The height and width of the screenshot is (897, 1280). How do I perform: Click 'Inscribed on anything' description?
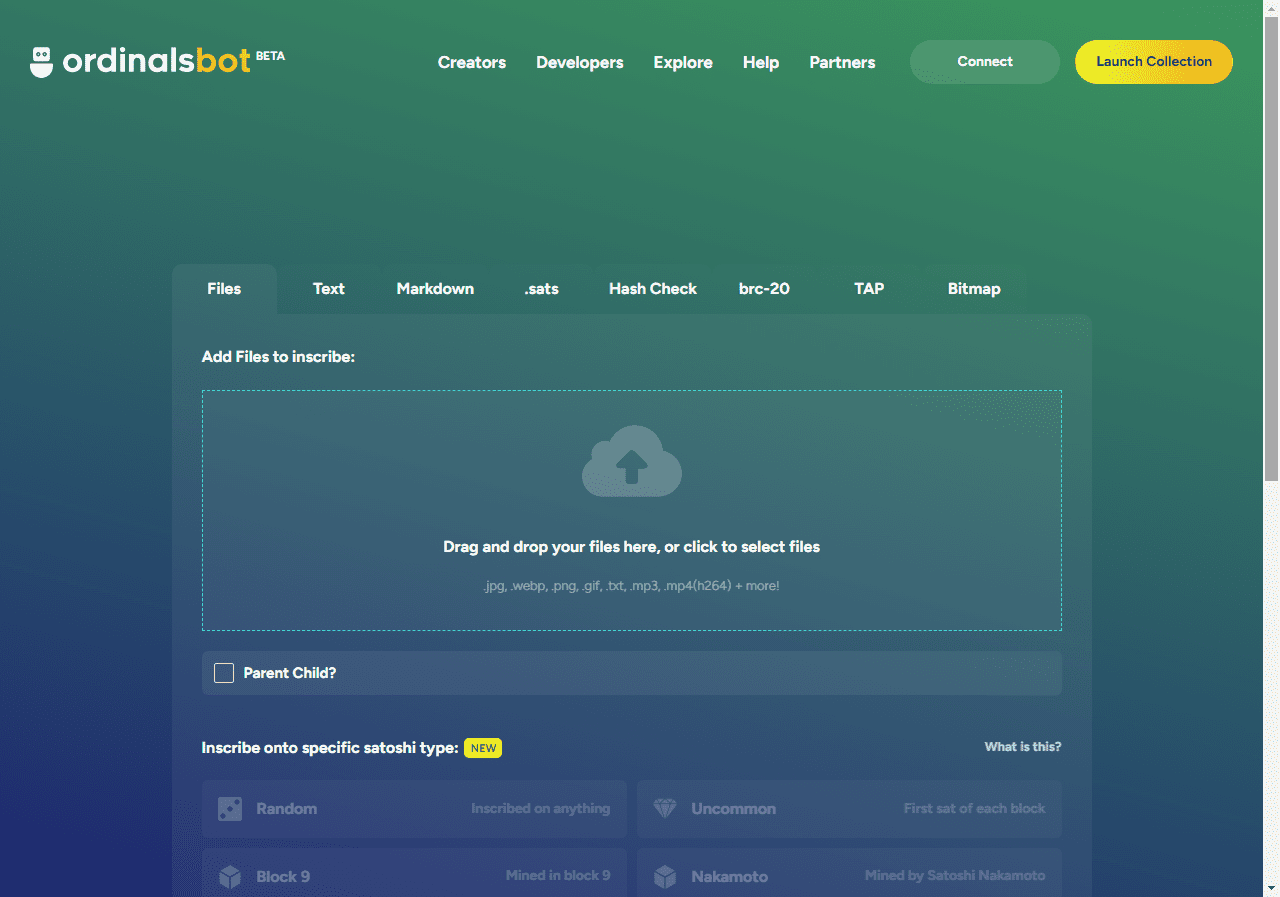click(x=540, y=808)
